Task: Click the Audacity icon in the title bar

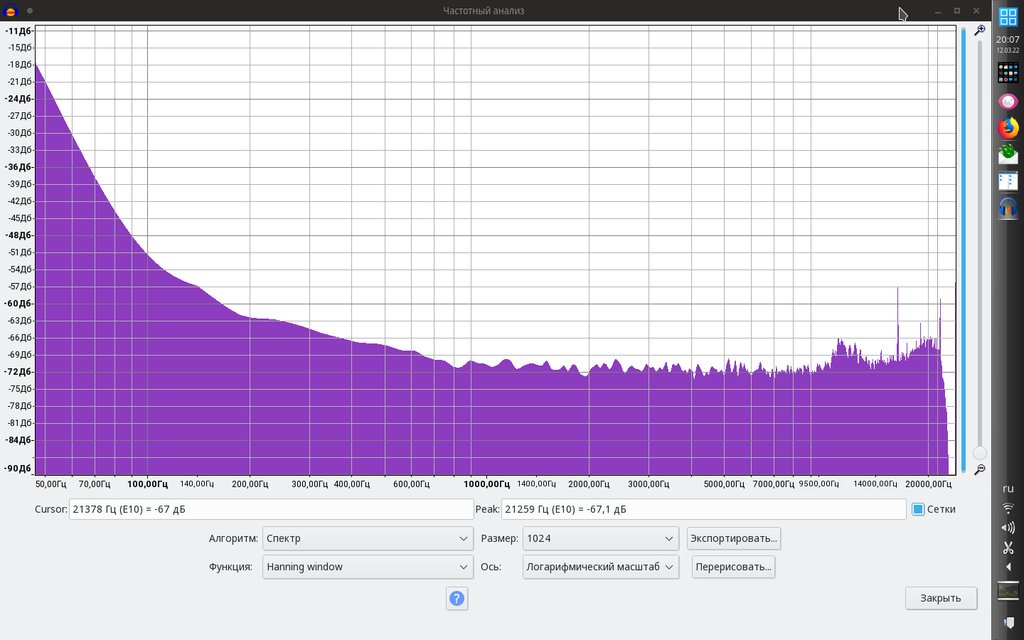Action: (x=11, y=10)
